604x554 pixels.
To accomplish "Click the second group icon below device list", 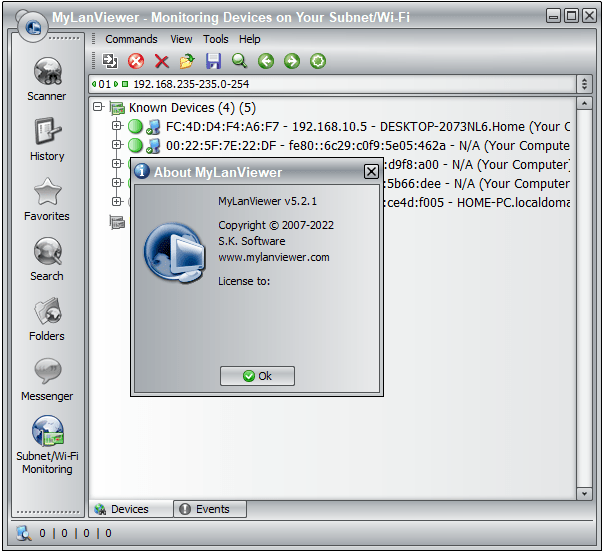I will coord(117,222).
